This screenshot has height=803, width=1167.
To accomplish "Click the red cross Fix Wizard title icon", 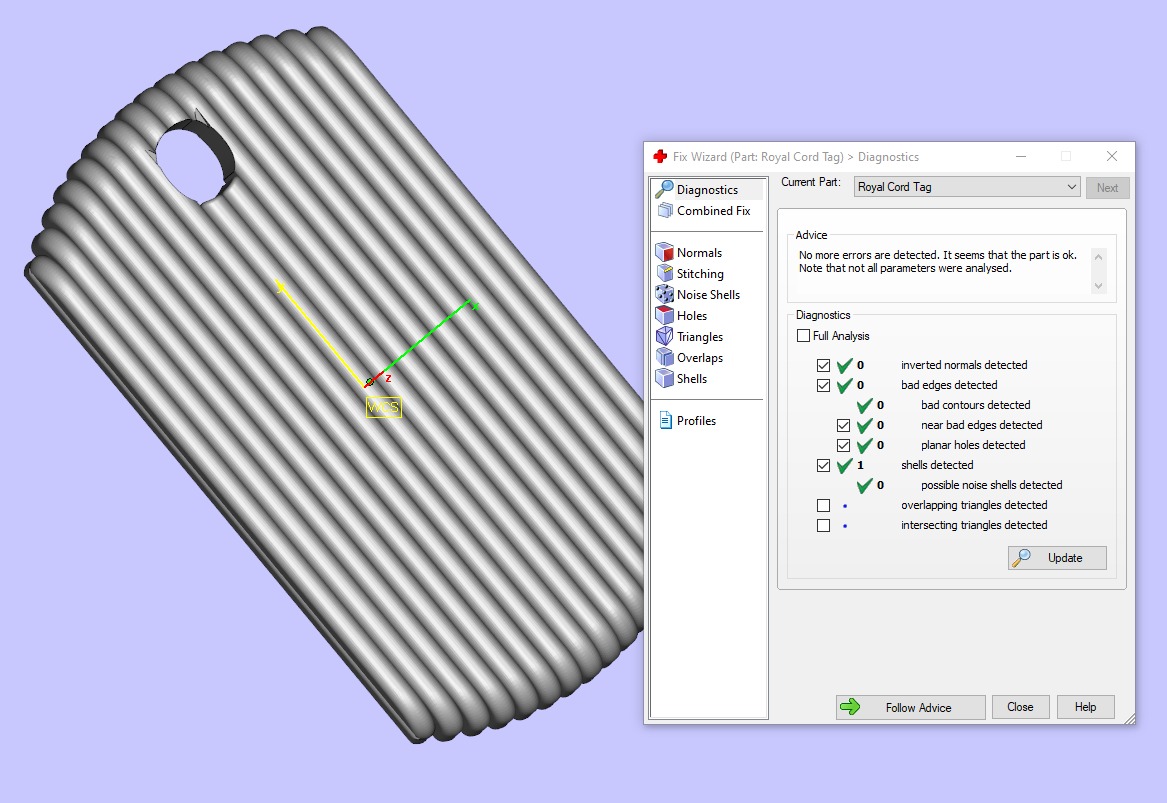I will click(659, 156).
